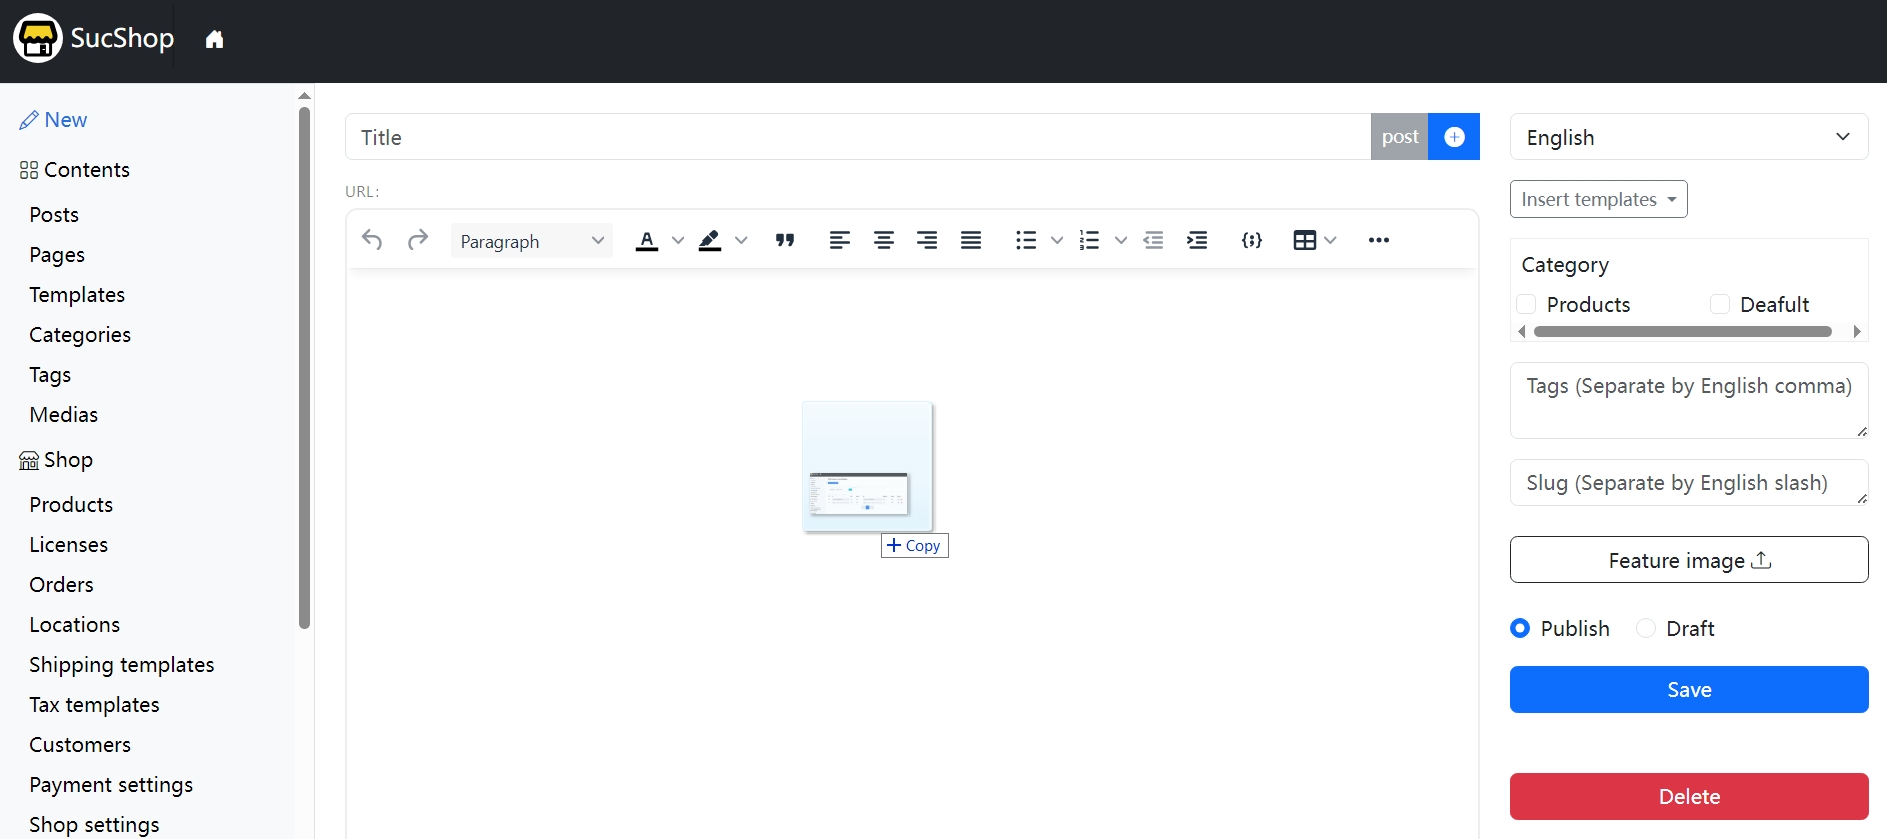The width and height of the screenshot is (1887, 839).
Task: Insert a blockquote using the quote icon
Action: [x=785, y=240]
